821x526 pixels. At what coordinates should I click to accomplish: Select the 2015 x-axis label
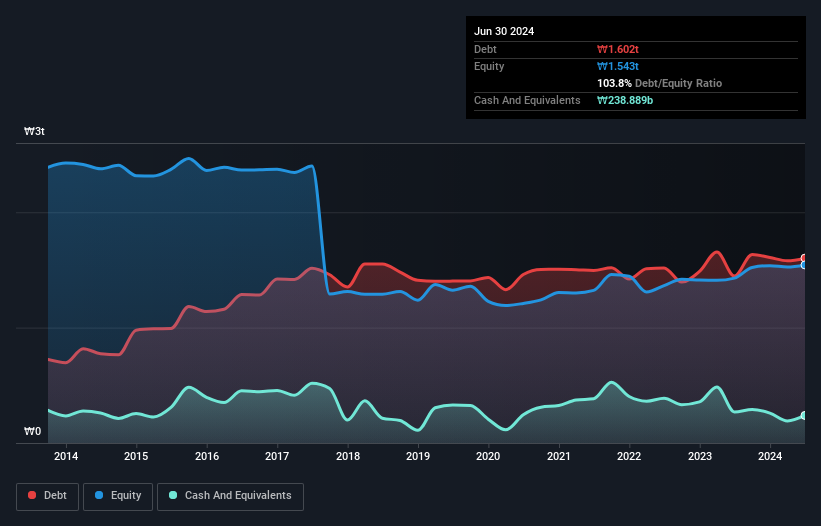pos(136,456)
